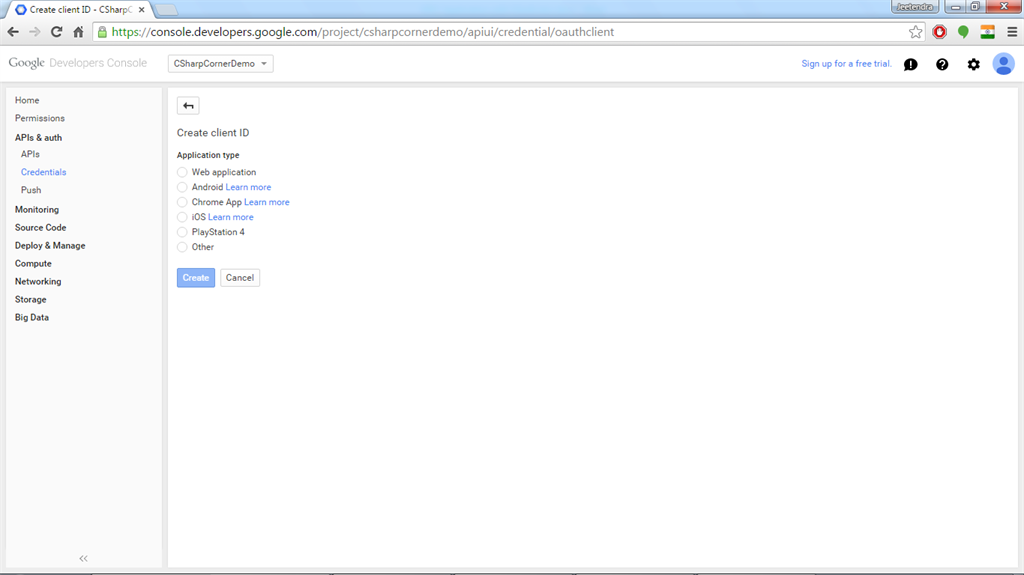This screenshot has height=575, width=1024.
Task: Open the help question mark icon
Action: pos(942,64)
